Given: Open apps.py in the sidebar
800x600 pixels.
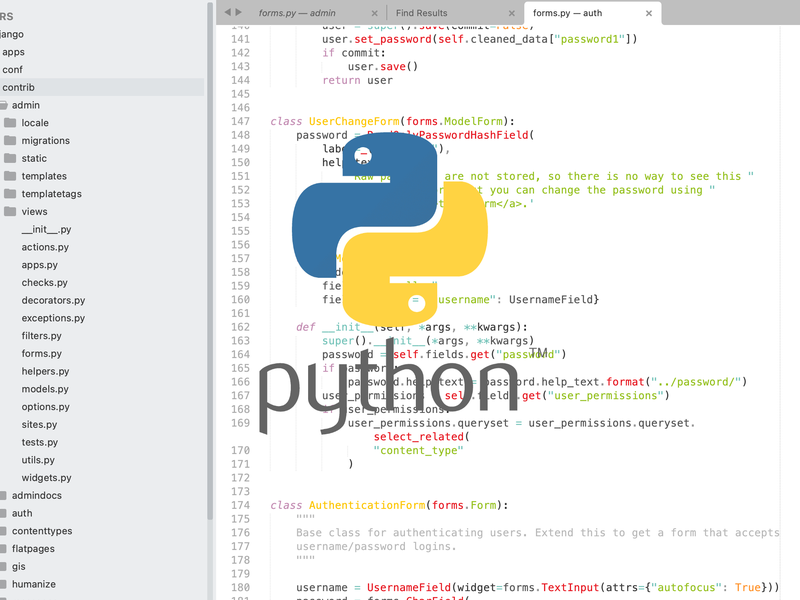Looking at the screenshot, I should tap(39, 265).
